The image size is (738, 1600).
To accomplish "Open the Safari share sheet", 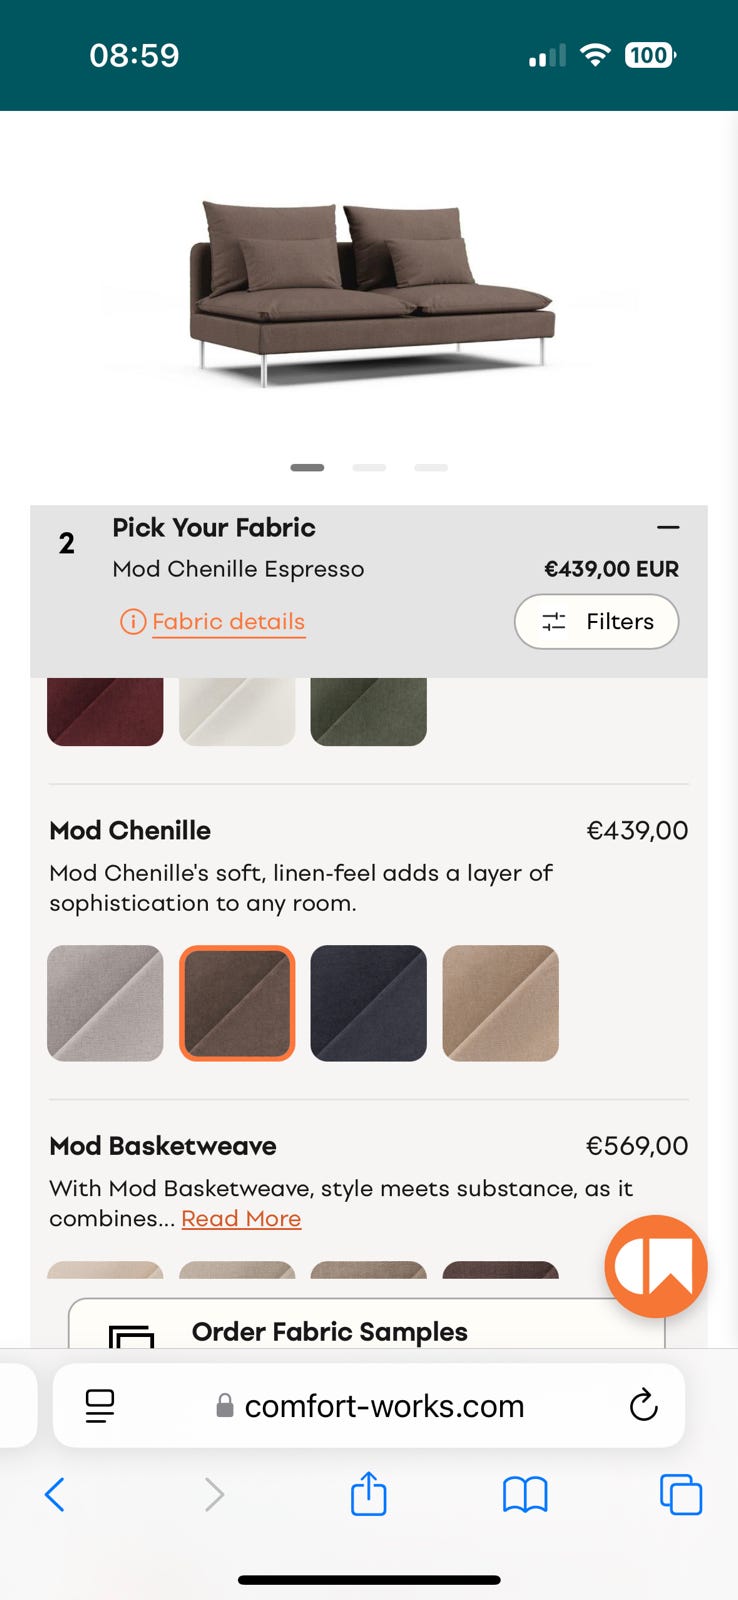I will point(368,1494).
